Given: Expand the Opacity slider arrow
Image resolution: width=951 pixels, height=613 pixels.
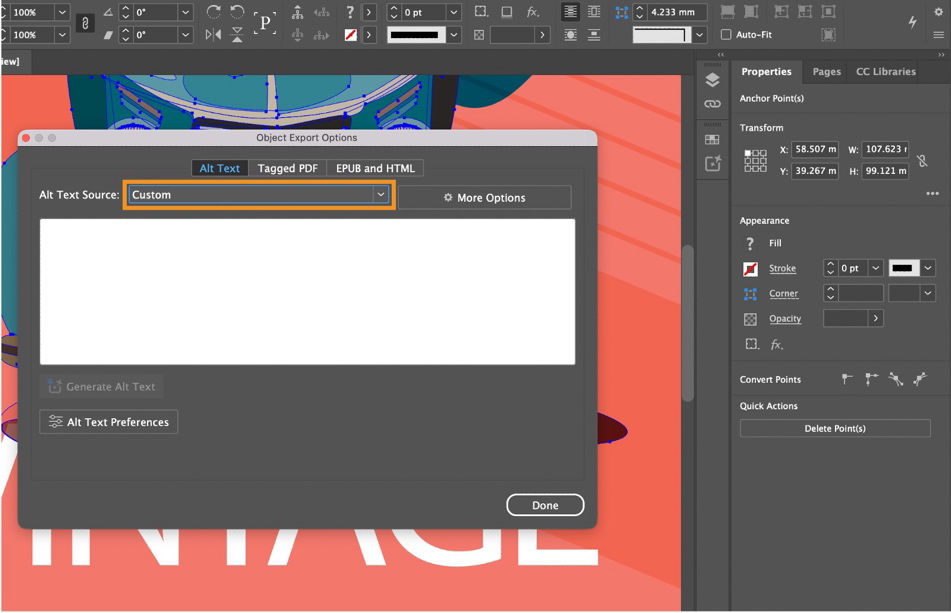Looking at the screenshot, I should pos(875,318).
